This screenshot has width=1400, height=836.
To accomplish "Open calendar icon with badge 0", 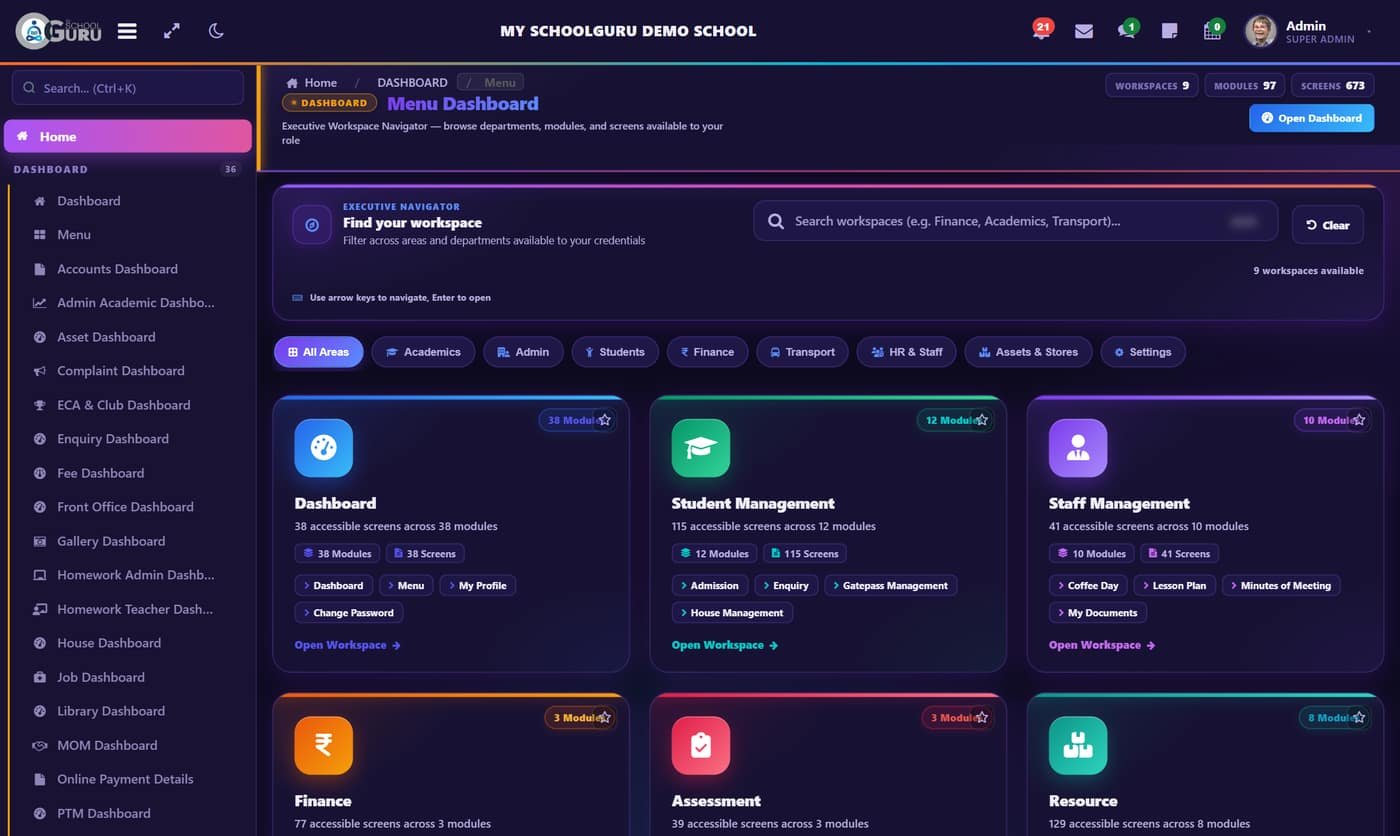I will click(1213, 30).
